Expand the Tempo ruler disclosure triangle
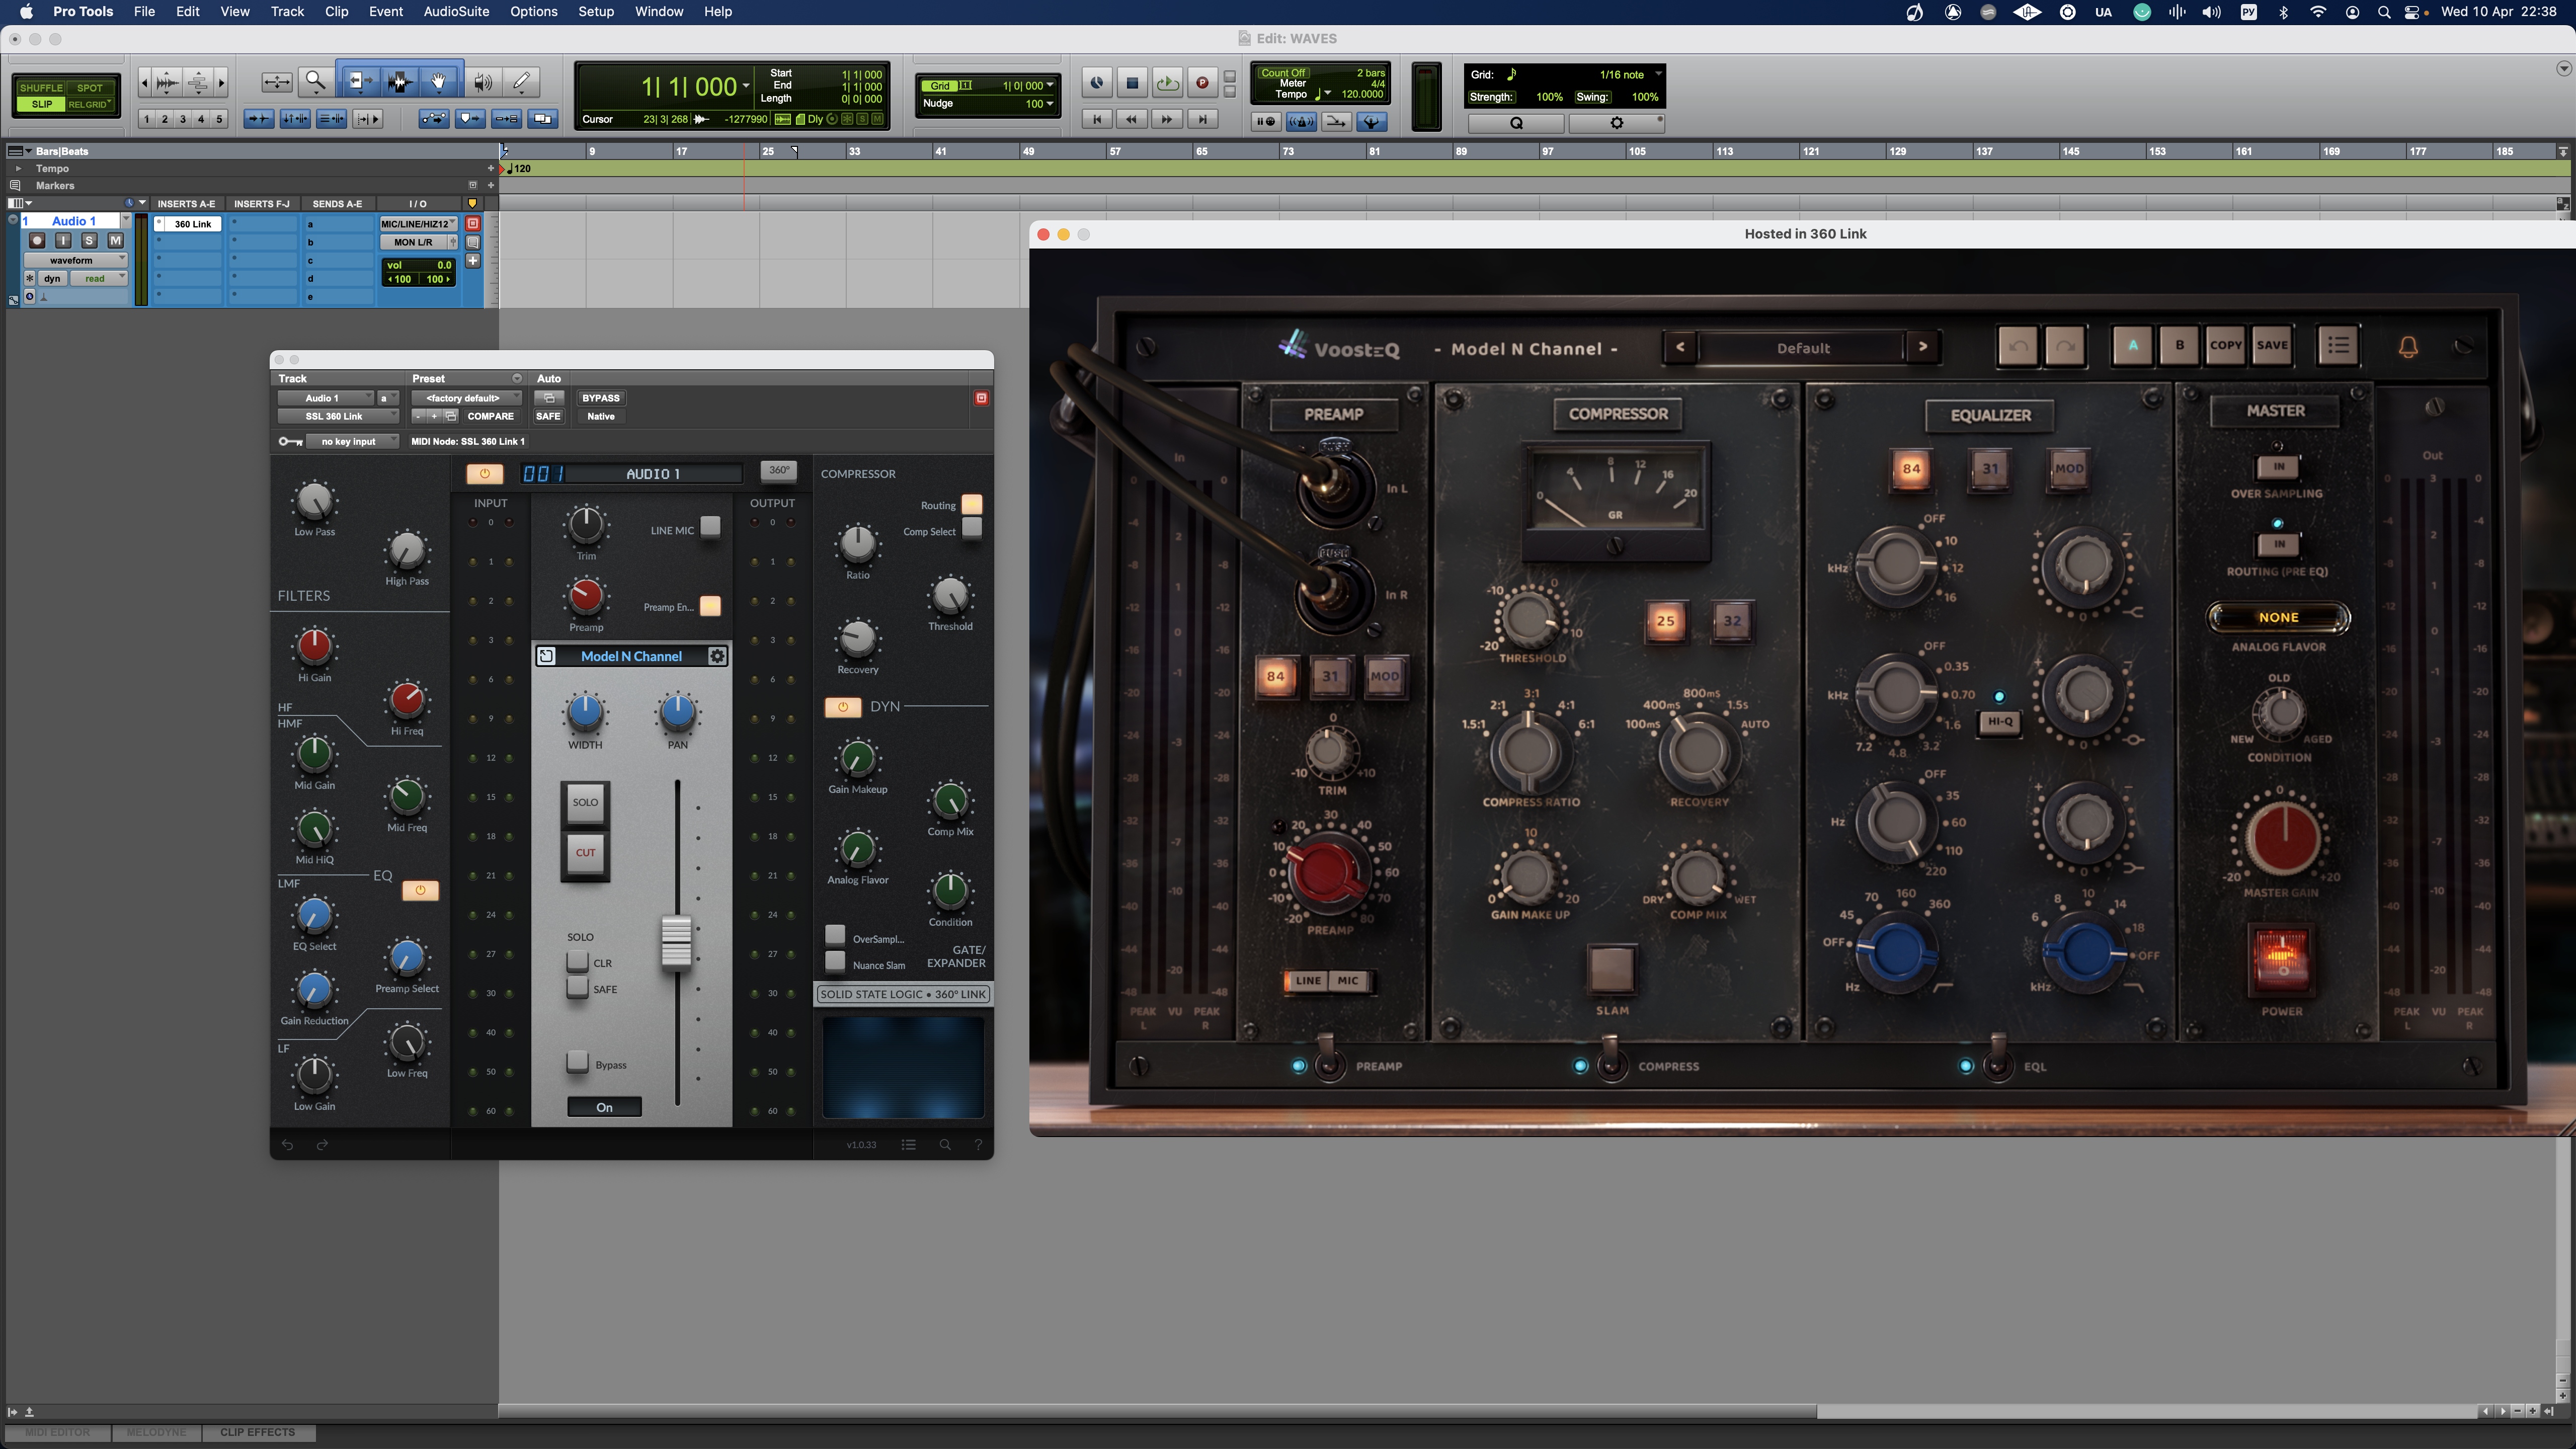Viewport: 2576px width, 1449px height. tap(18, 169)
